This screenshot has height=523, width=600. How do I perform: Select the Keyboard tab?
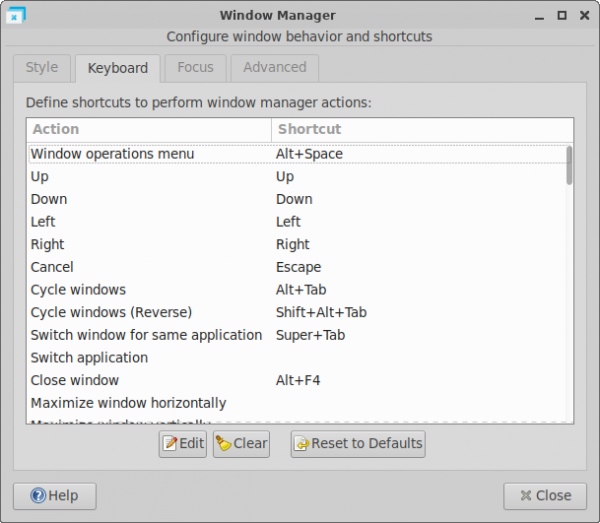tap(117, 68)
